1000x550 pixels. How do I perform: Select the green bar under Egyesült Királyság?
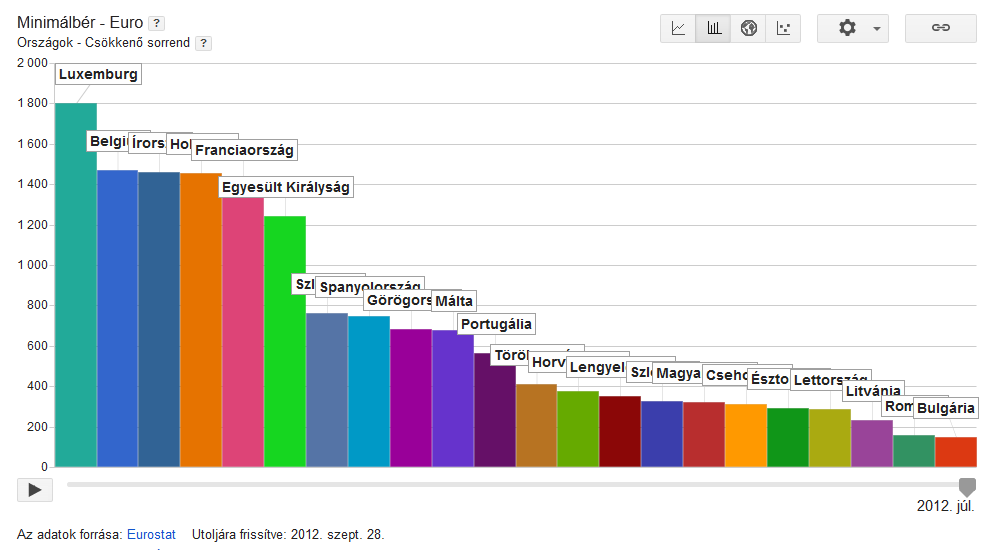pyautogui.click(x=285, y=341)
